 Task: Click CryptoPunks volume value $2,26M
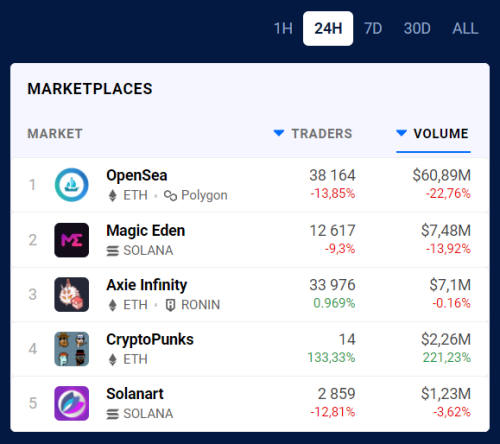click(x=446, y=339)
